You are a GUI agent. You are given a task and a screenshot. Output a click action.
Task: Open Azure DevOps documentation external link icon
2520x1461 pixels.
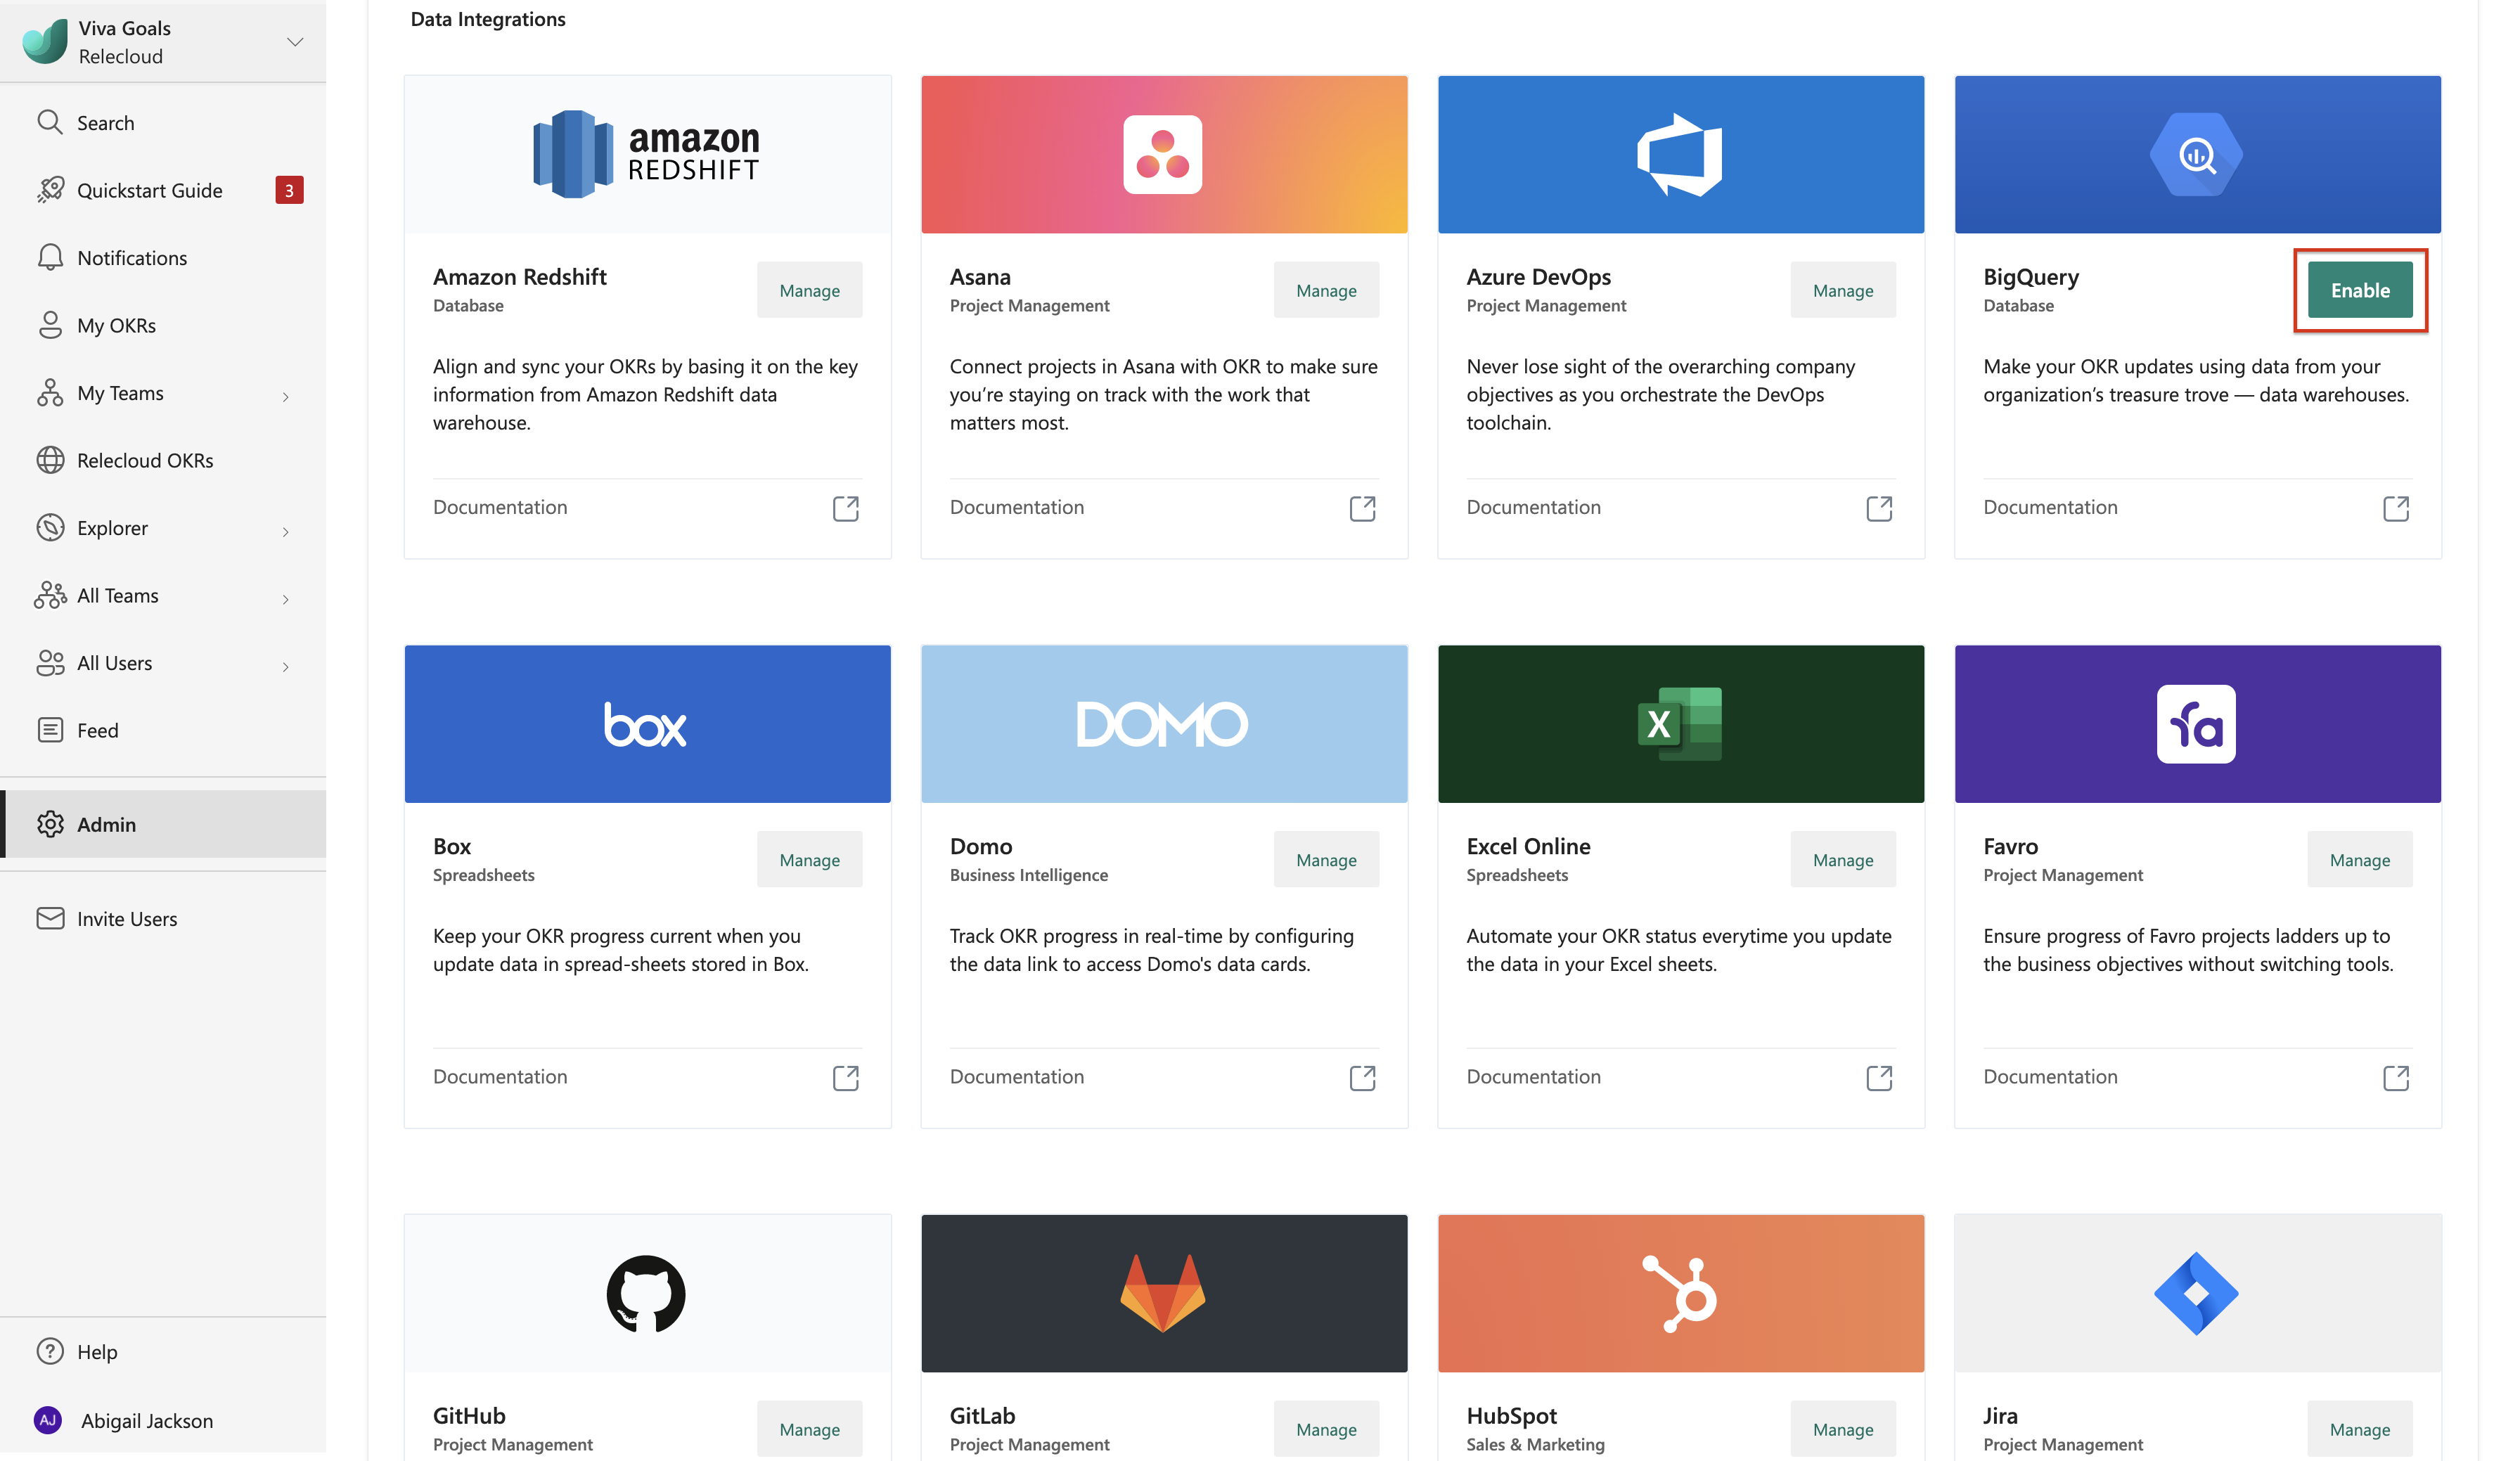pos(1880,508)
